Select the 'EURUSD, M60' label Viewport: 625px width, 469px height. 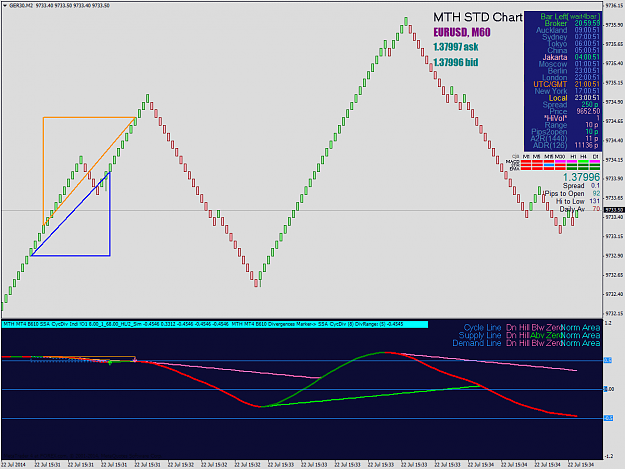point(462,32)
